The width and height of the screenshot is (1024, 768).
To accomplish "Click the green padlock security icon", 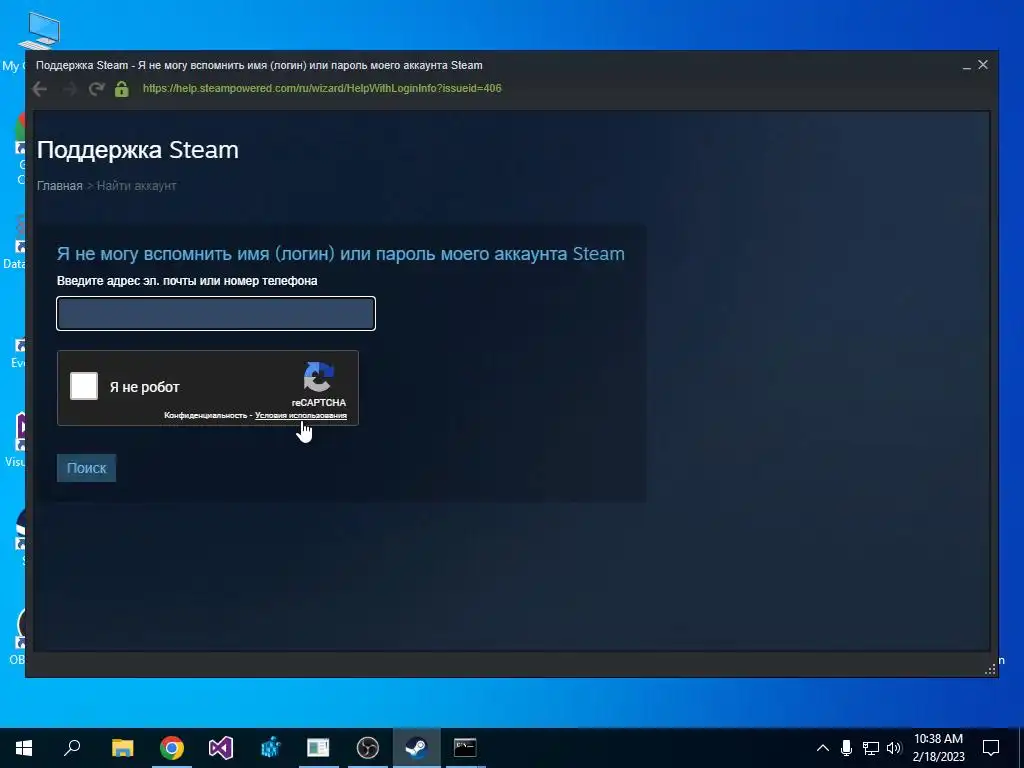I will pos(121,88).
